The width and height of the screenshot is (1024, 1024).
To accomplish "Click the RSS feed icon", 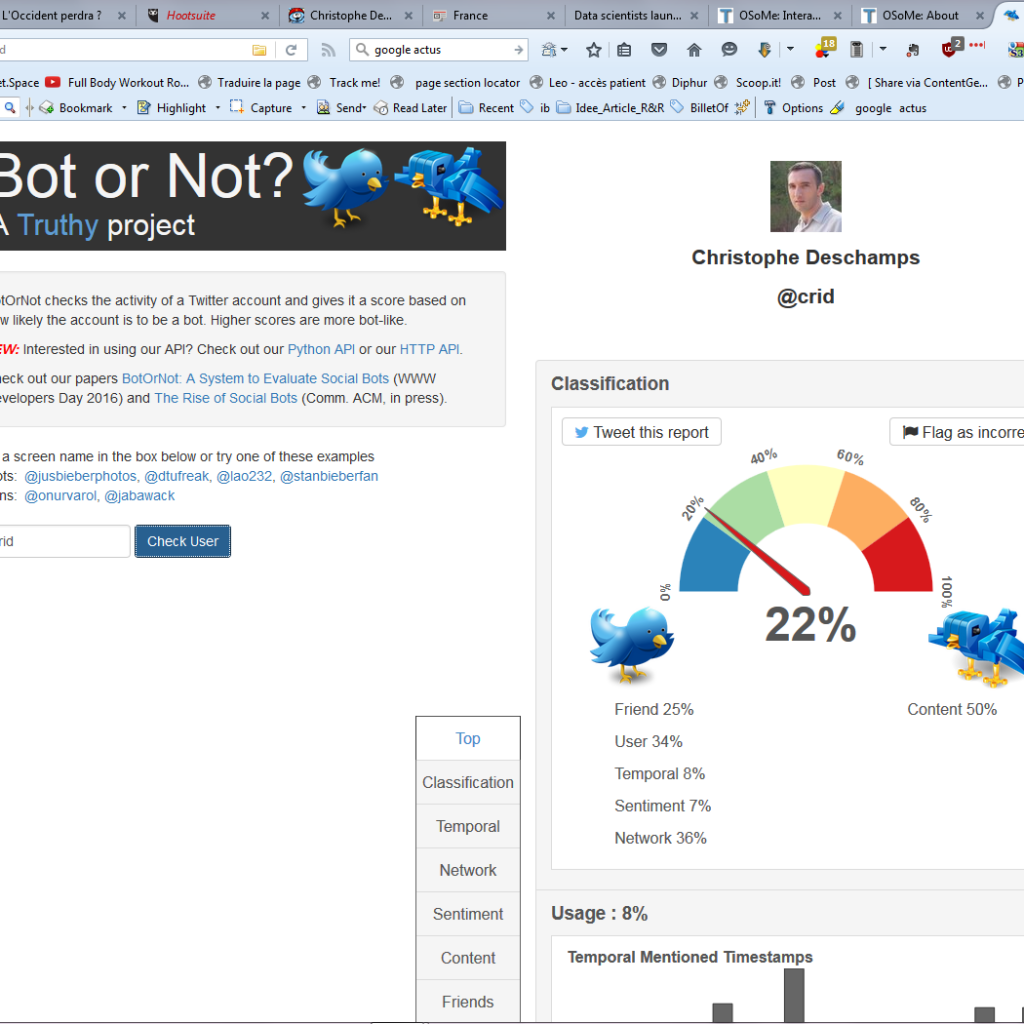I will point(328,50).
